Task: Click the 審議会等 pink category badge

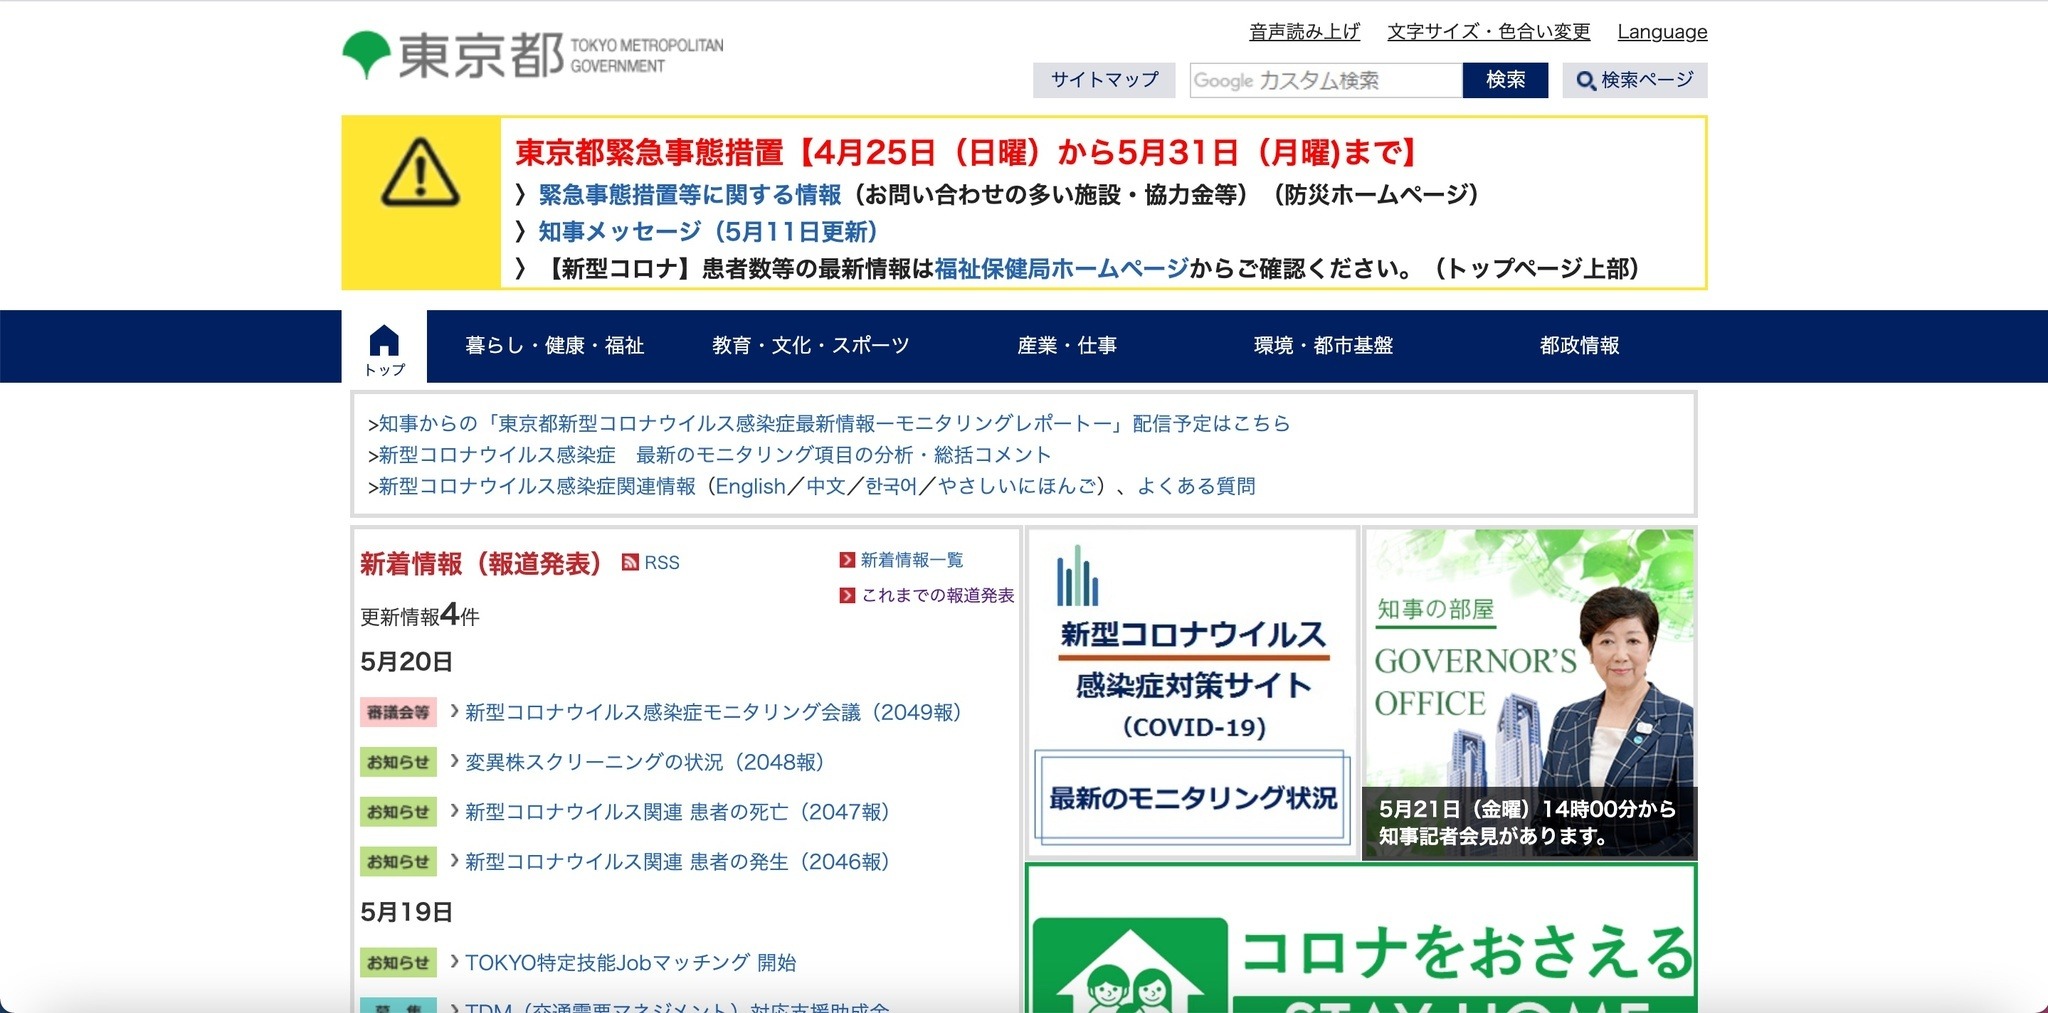Action: coord(398,713)
